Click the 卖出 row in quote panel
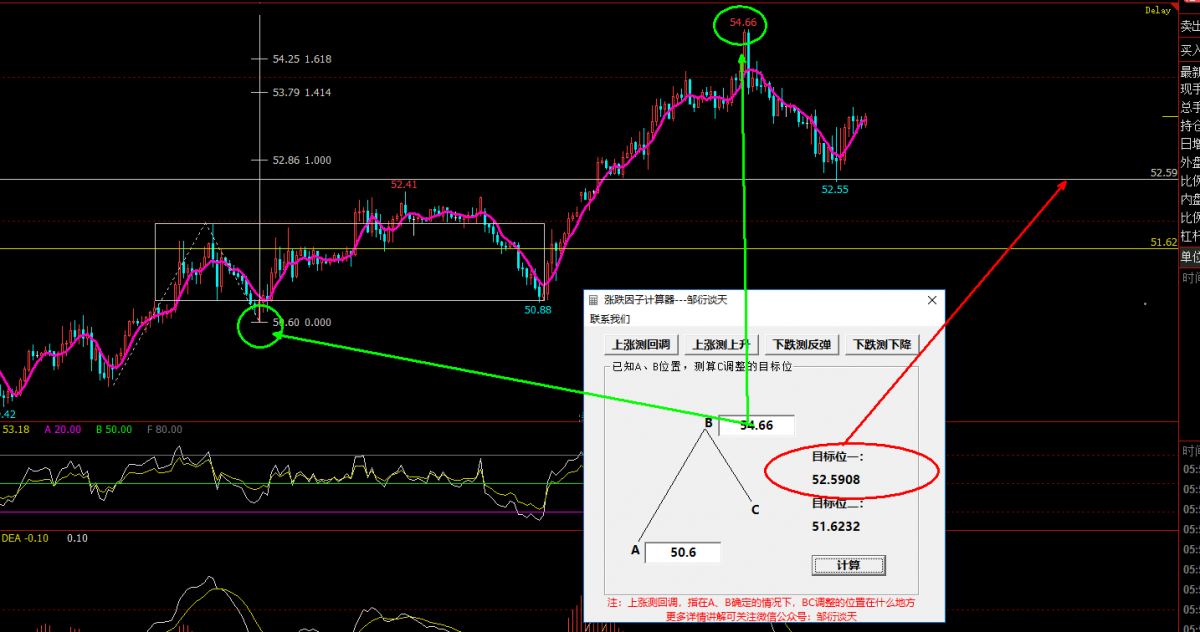Viewport: 1200px width, 632px height. (1190, 27)
